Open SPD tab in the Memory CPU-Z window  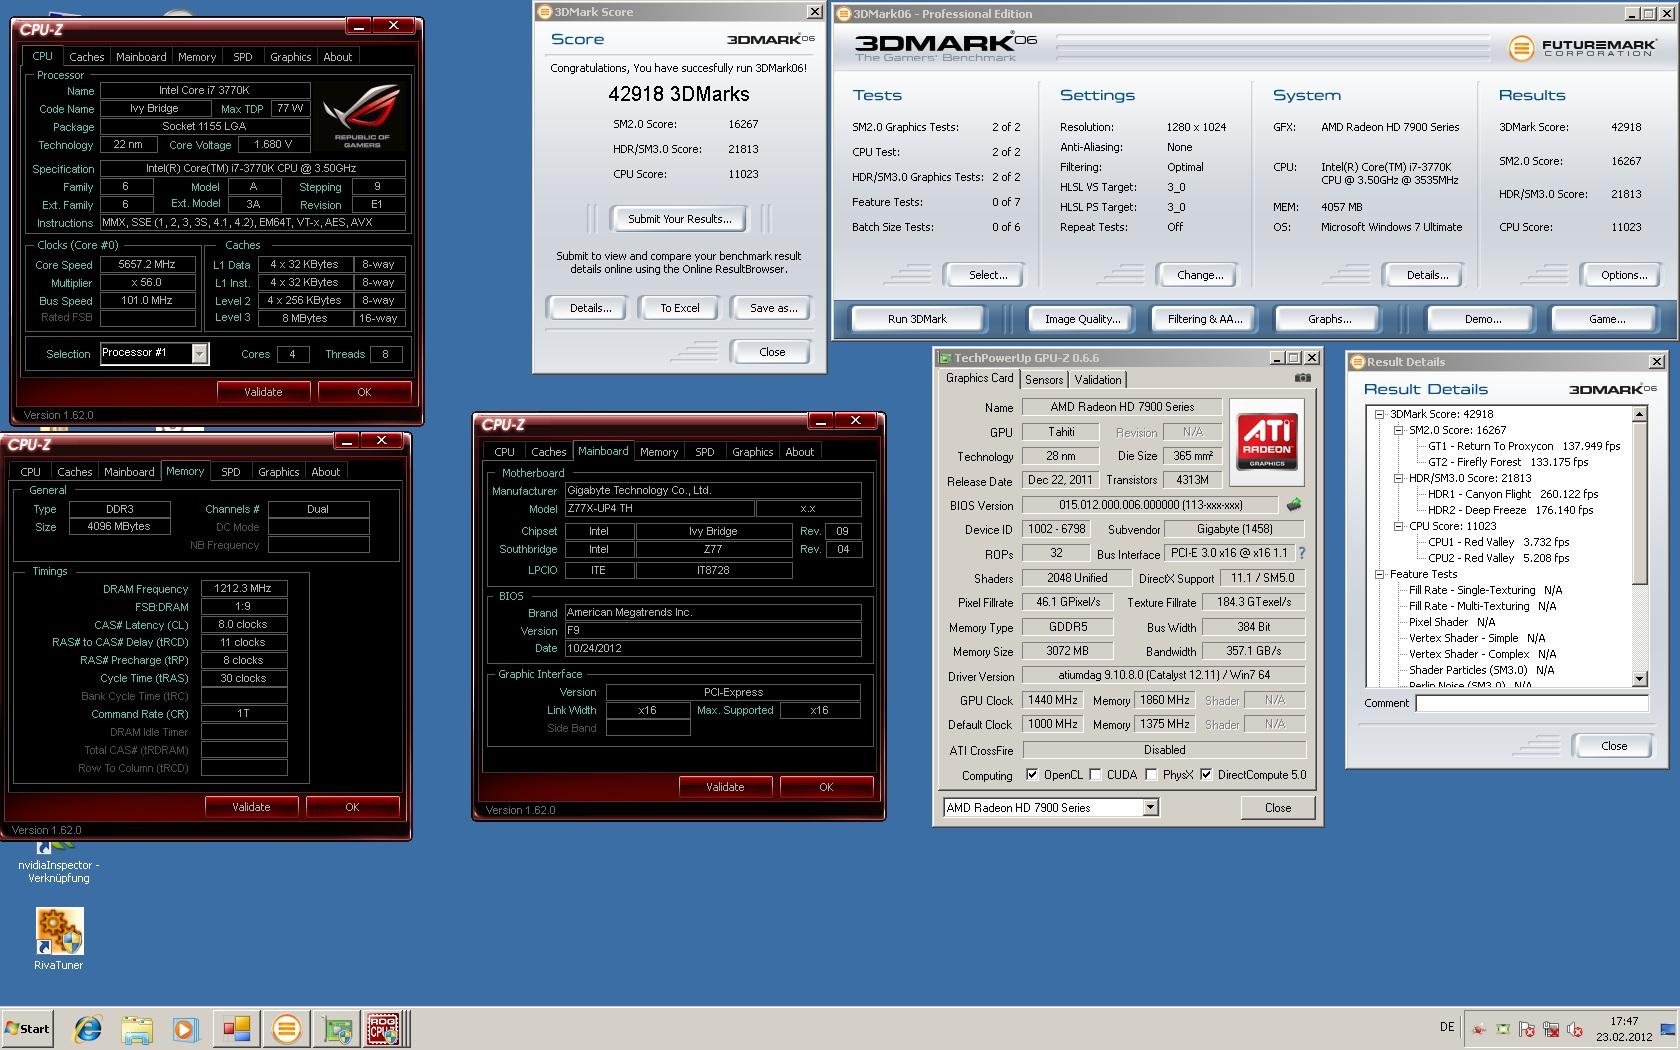tap(231, 472)
